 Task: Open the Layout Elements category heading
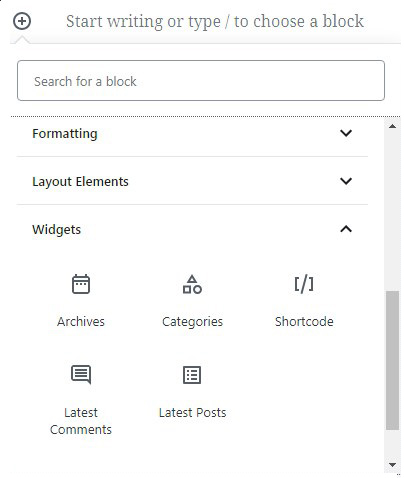tap(80, 182)
